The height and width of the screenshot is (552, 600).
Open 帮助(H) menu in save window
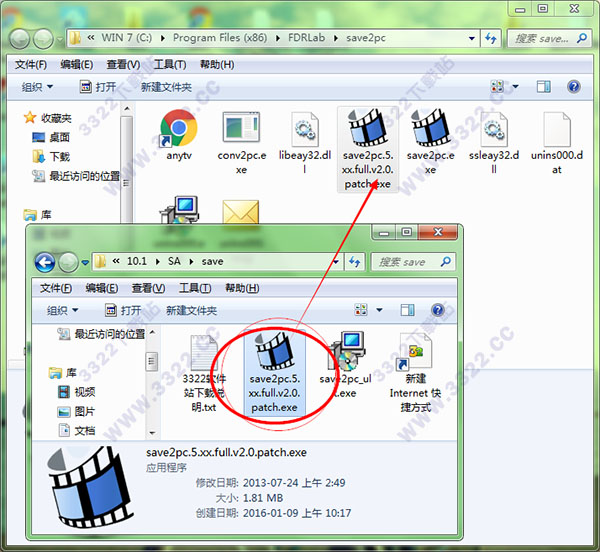click(242, 288)
